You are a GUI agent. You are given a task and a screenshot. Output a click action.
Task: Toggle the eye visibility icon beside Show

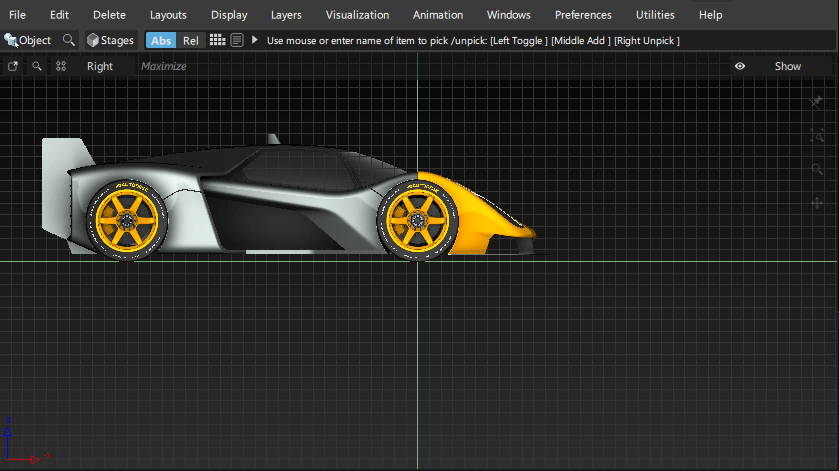point(740,66)
